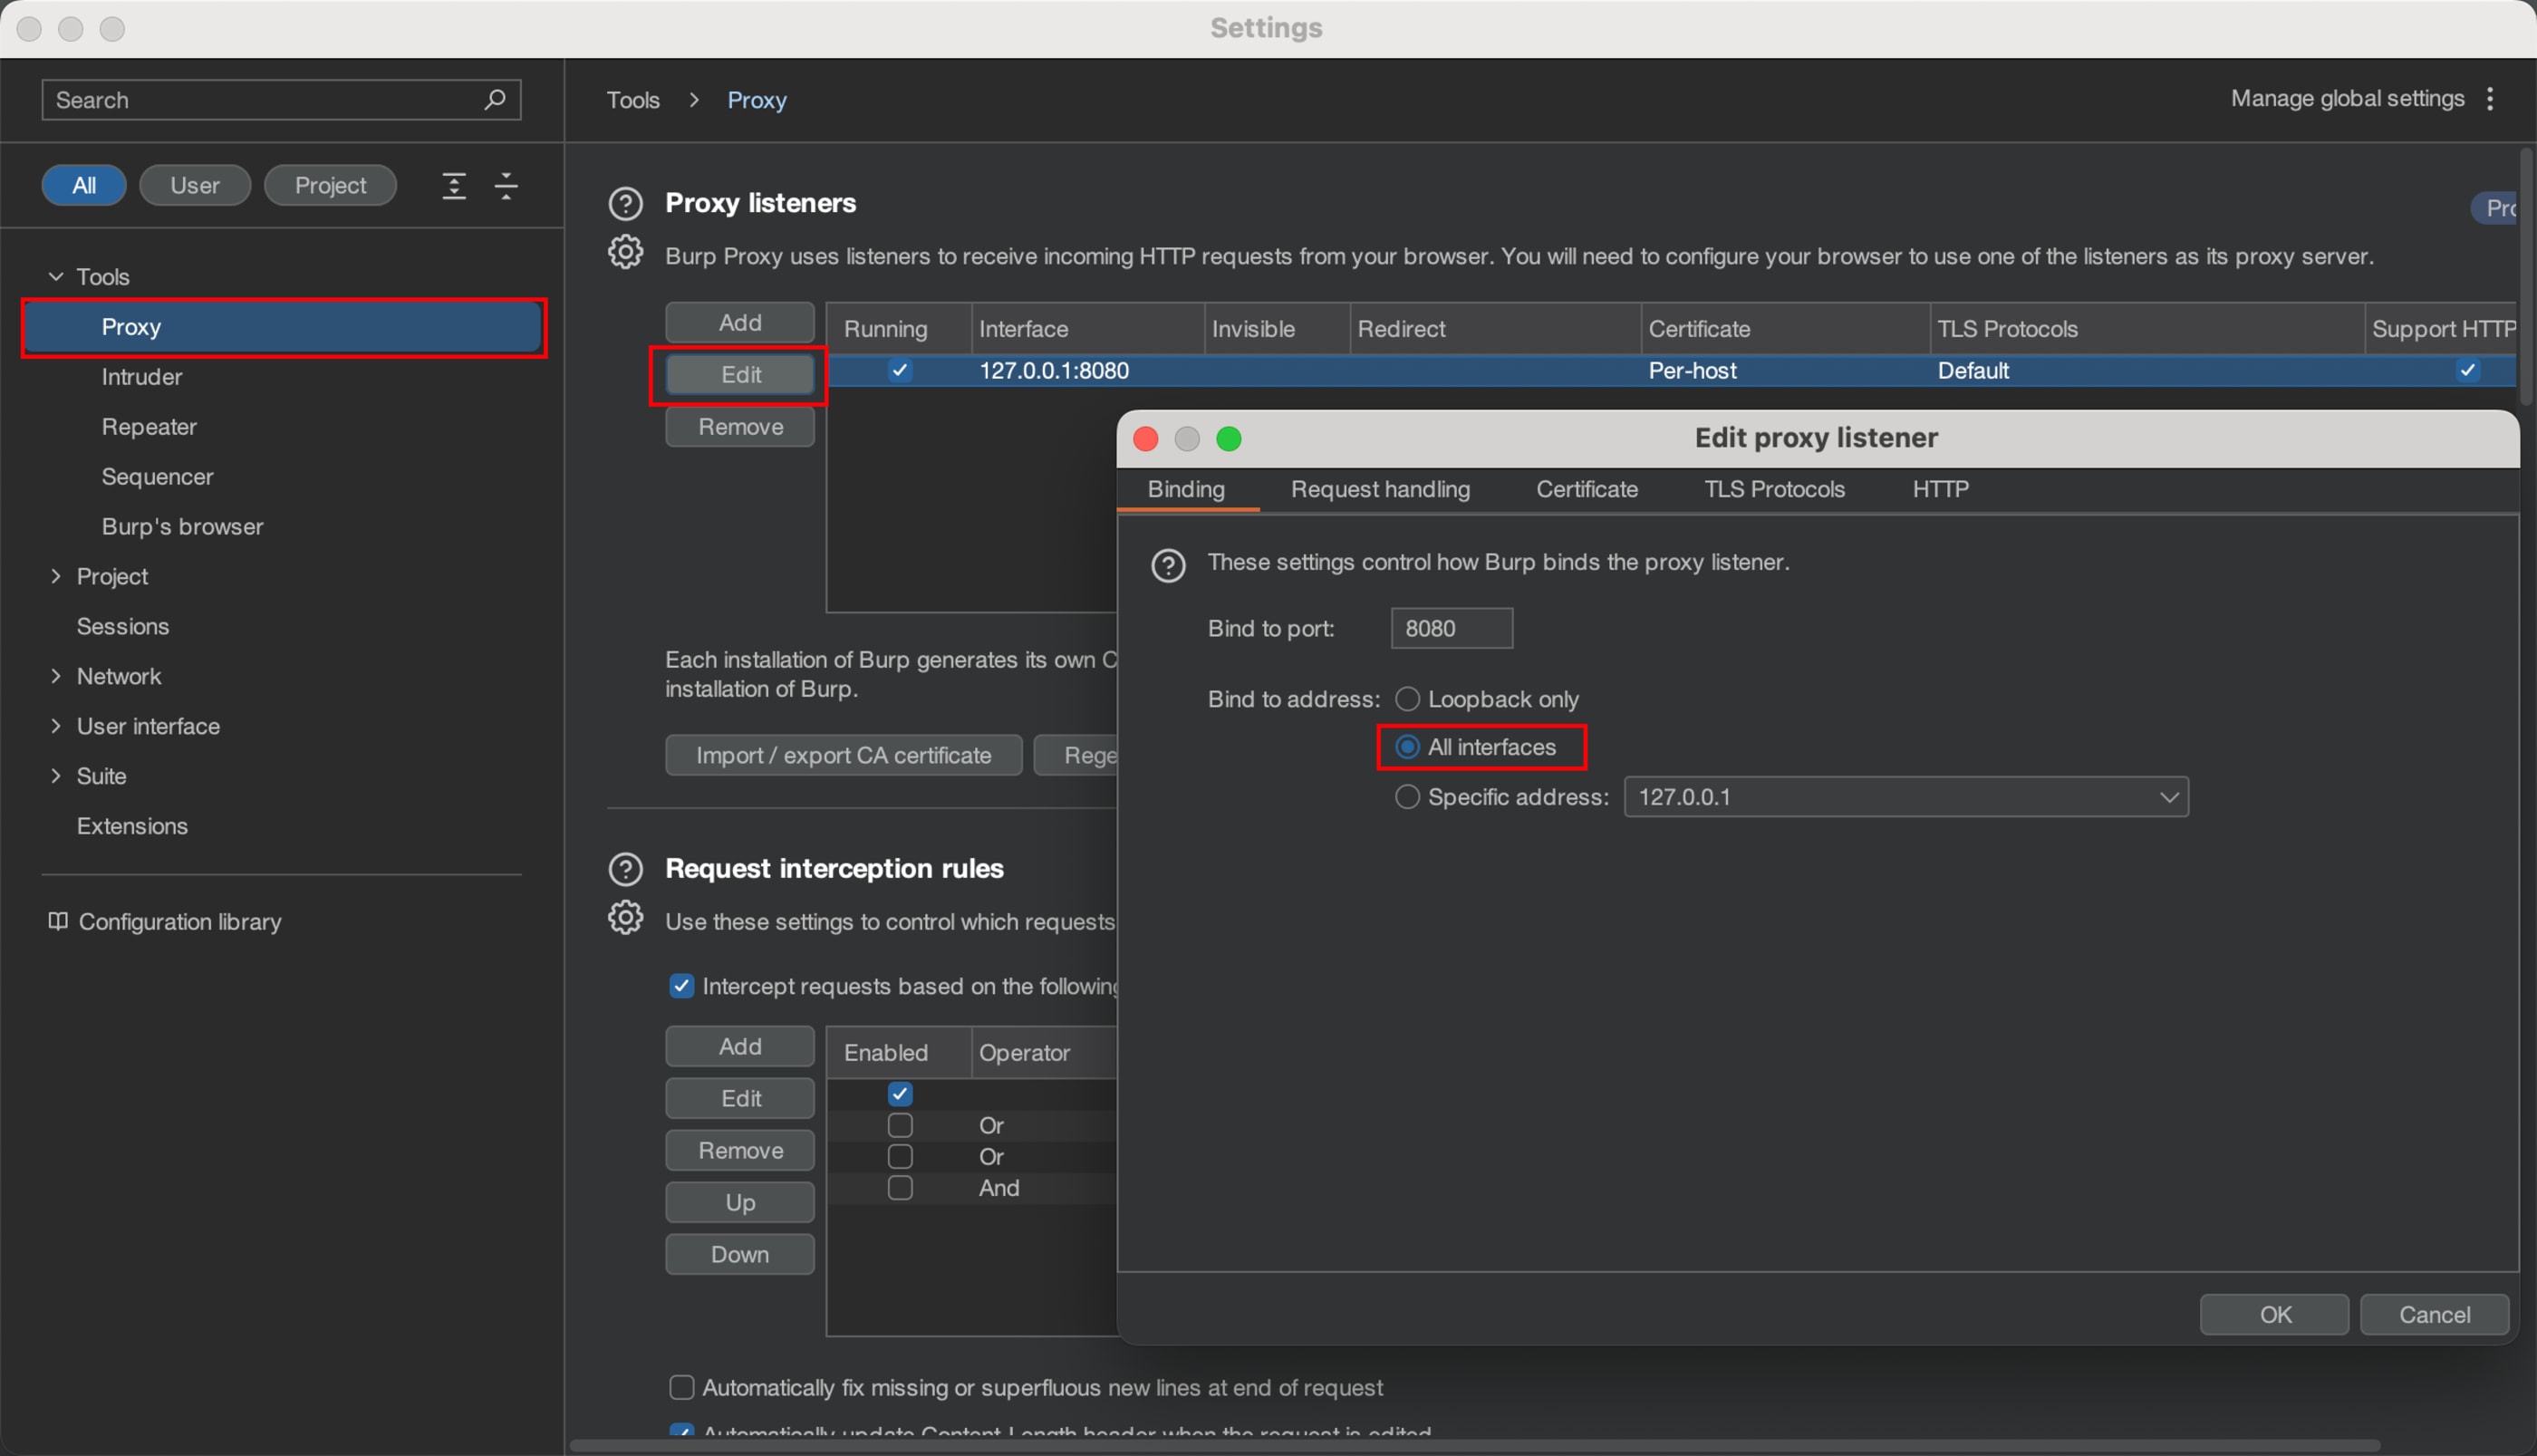Viewport: 2537px width, 1456px height.
Task: Select the Loopback only radio button
Action: (1407, 699)
